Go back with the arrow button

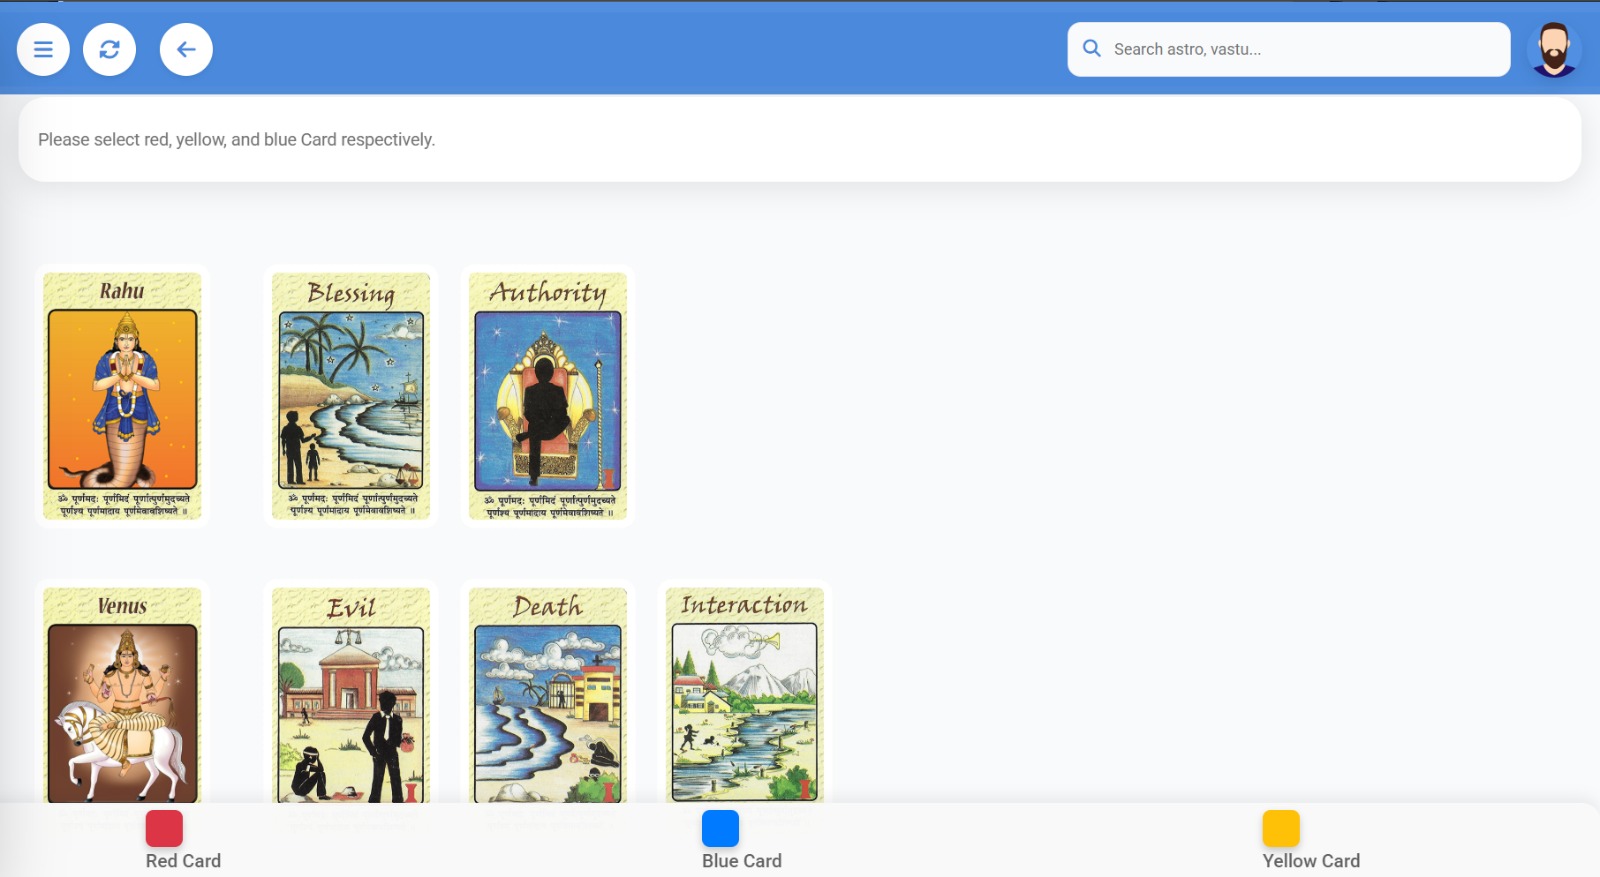coord(186,49)
